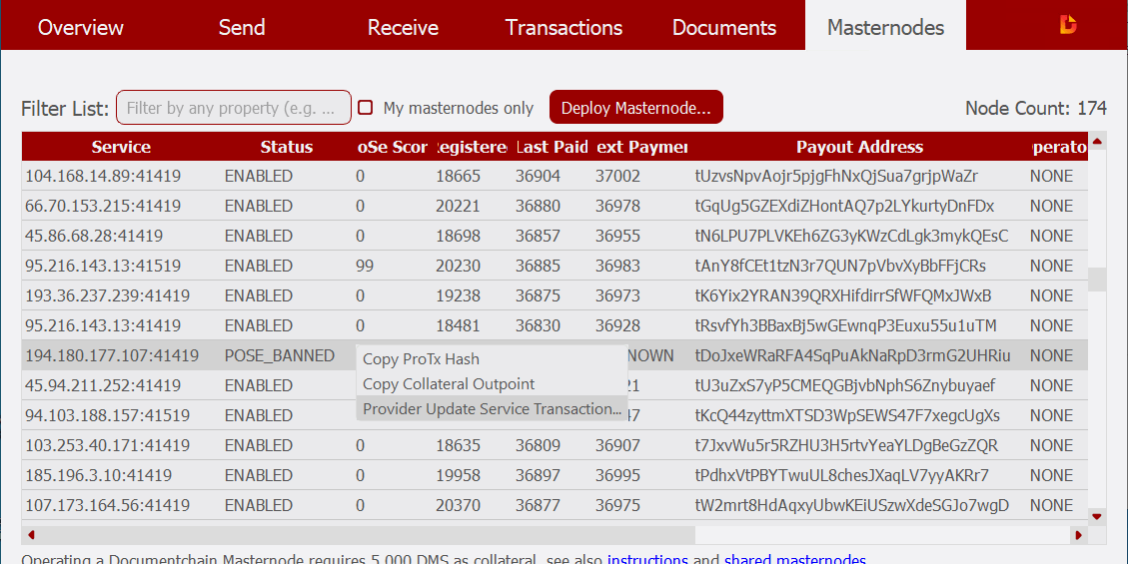Go to the Documents tab

coord(724,27)
